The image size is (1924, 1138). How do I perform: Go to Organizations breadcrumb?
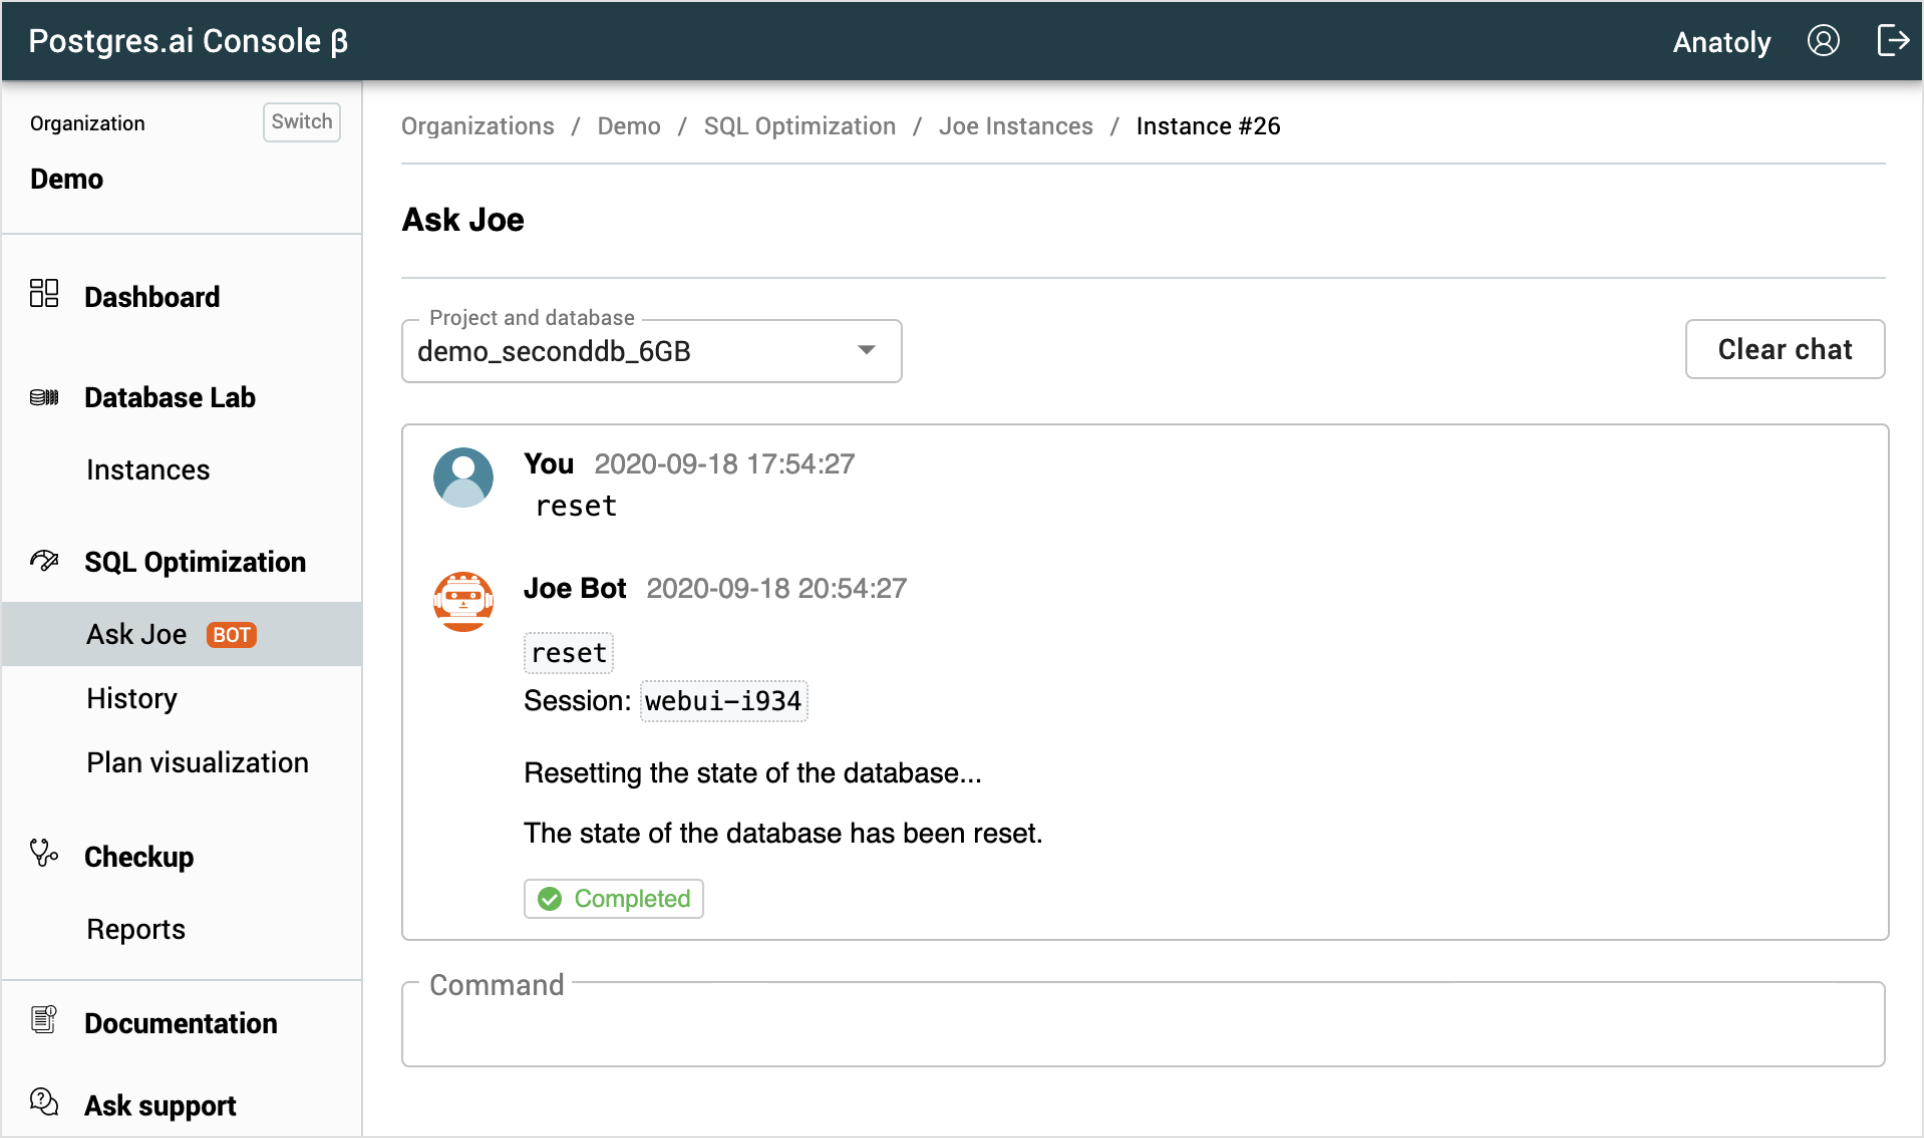pyautogui.click(x=478, y=126)
